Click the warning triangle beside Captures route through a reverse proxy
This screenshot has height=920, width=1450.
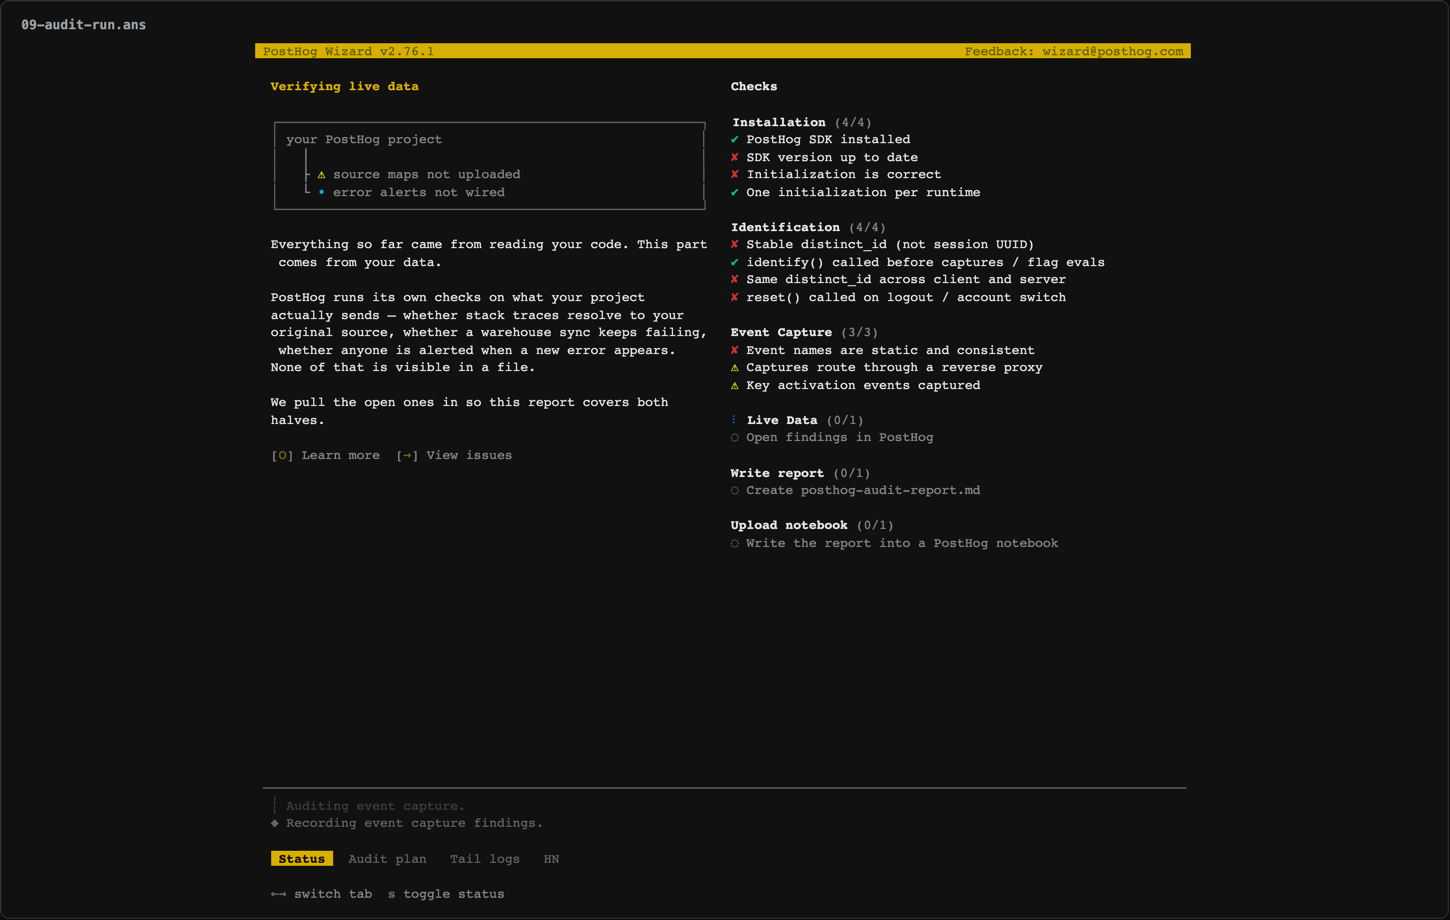735,367
